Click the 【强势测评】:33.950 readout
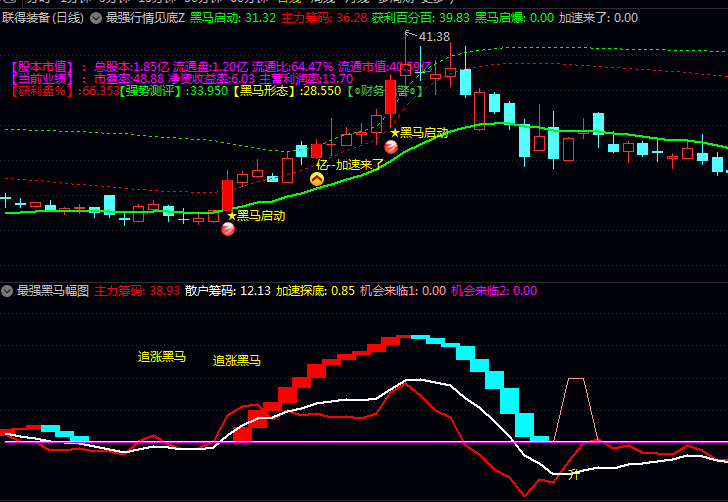Viewport: 728px width, 502px height. point(174,91)
